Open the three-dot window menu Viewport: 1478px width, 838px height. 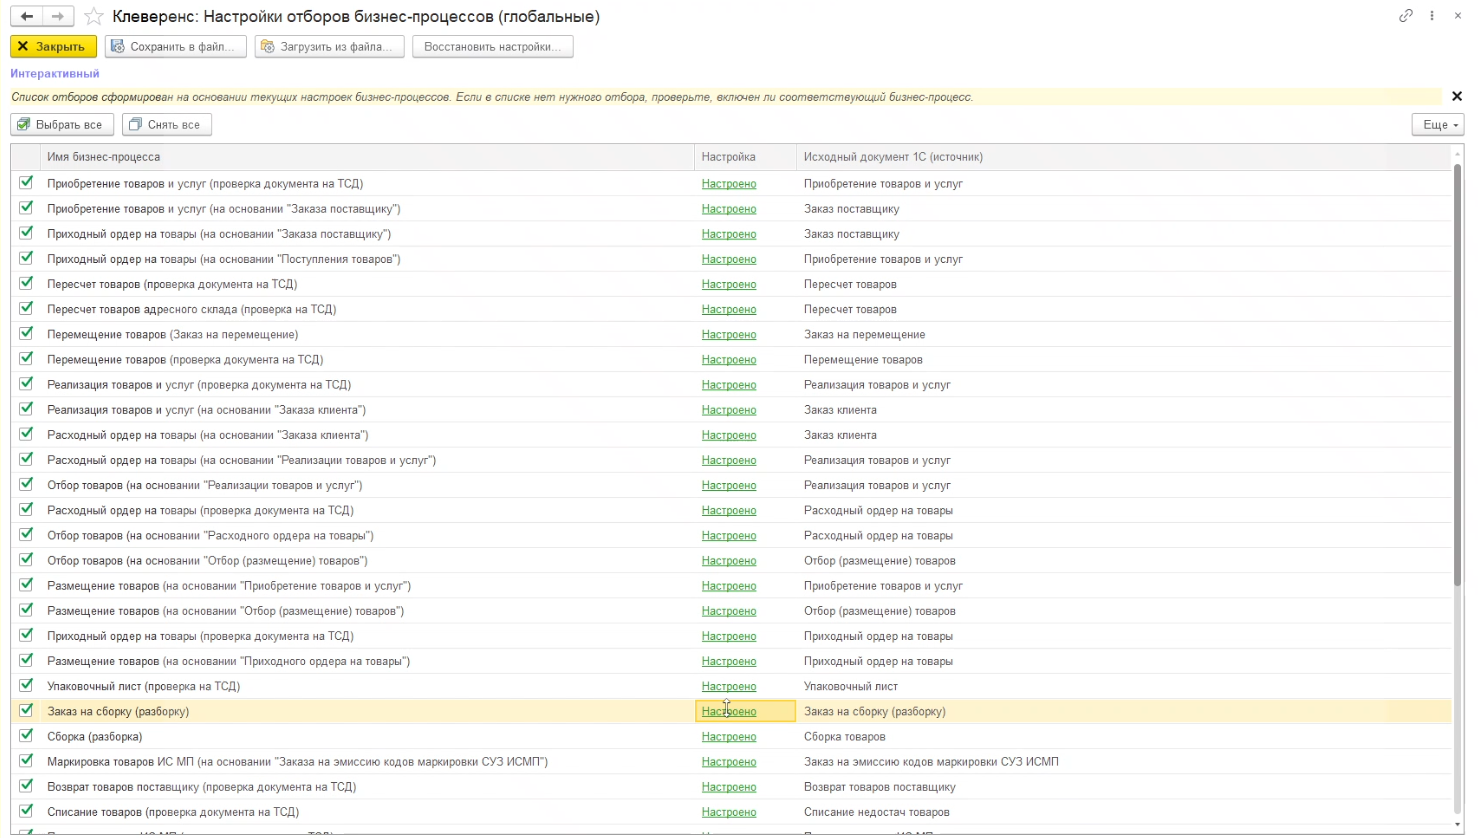(1432, 16)
